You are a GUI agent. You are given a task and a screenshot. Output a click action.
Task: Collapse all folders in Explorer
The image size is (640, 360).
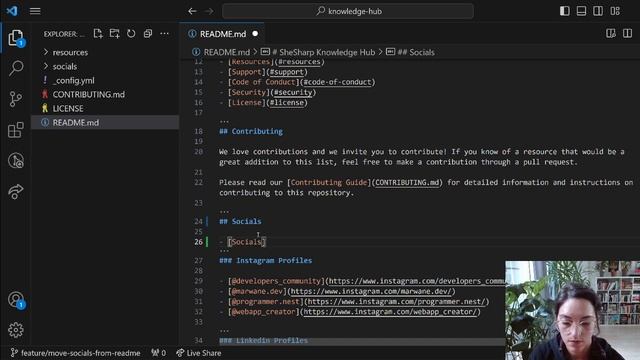click(148, 34)
